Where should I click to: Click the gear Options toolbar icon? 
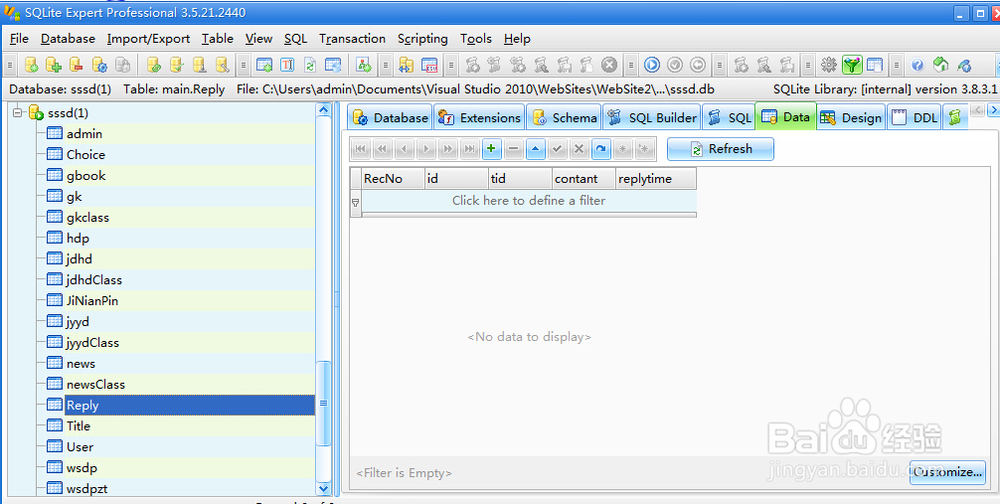(x=828, y=64)
